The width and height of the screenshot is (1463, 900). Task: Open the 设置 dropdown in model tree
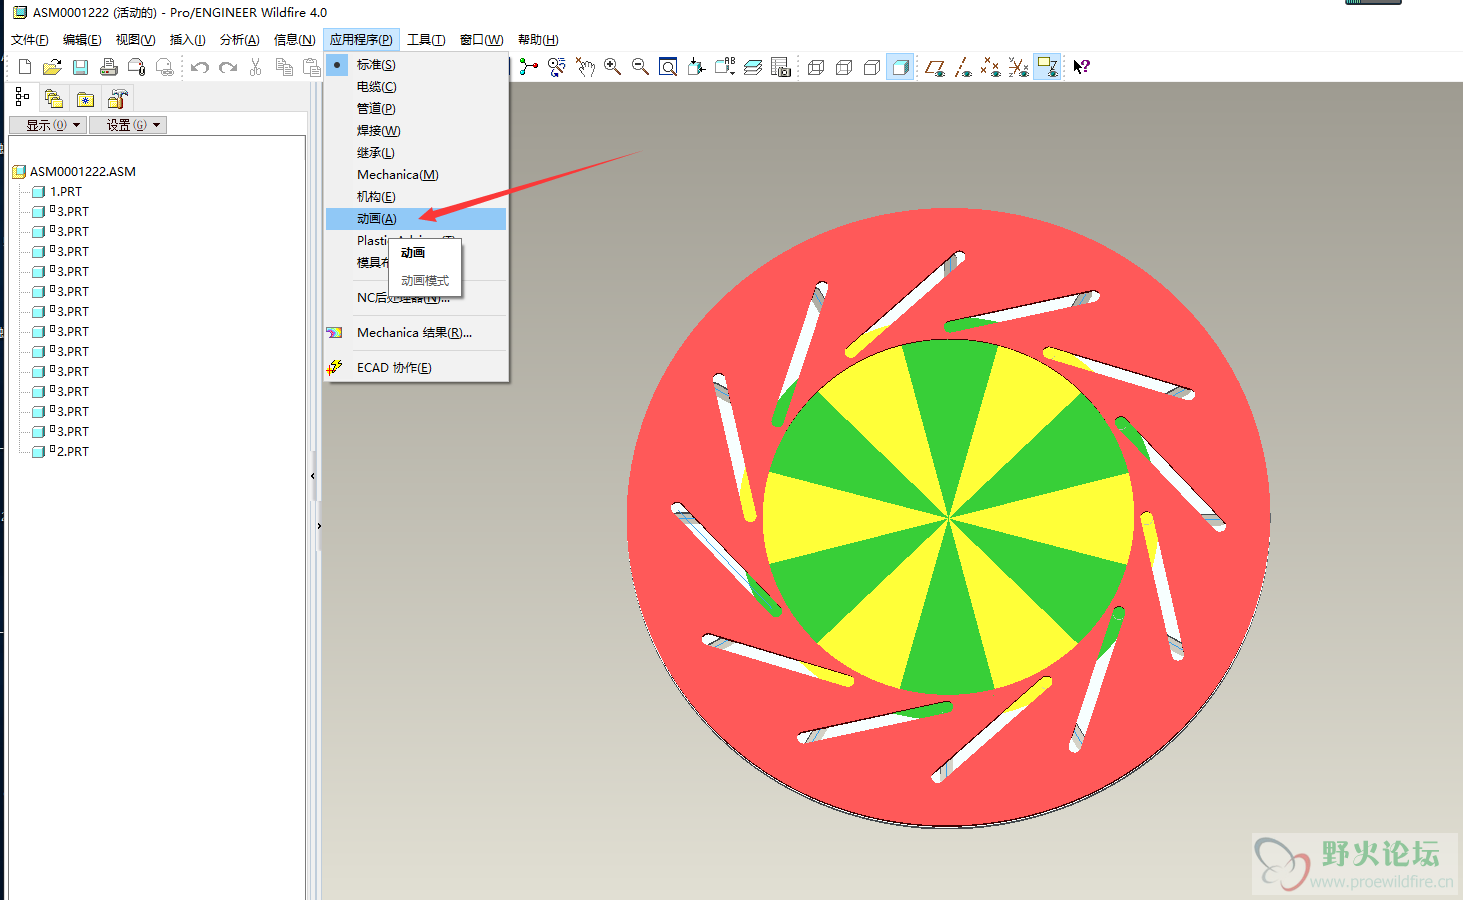127,125
